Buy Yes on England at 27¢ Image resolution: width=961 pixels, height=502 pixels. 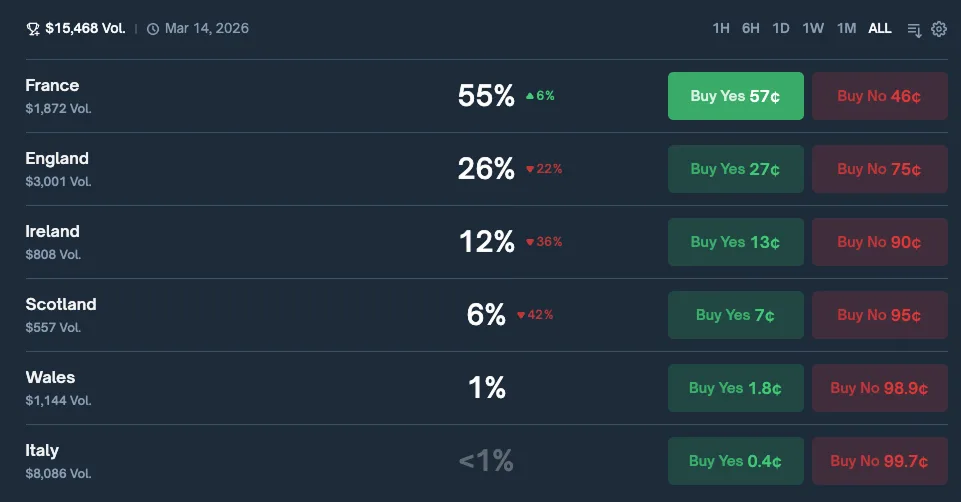tap(735, 169)
